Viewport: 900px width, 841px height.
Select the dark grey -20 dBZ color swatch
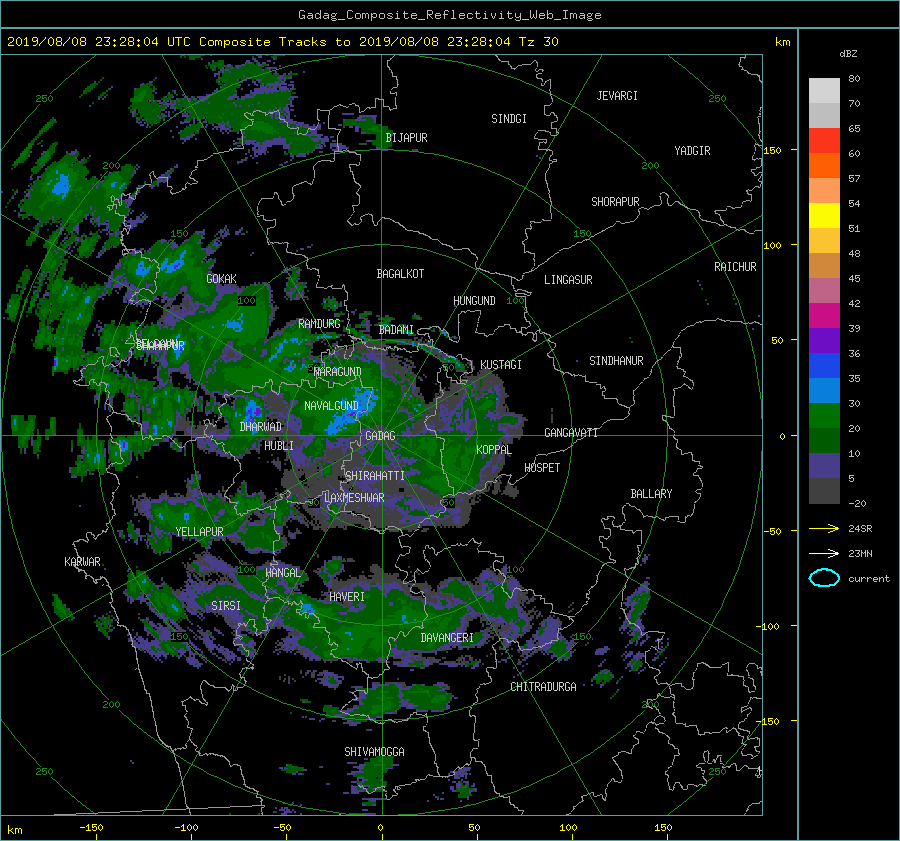pos(824,491)
